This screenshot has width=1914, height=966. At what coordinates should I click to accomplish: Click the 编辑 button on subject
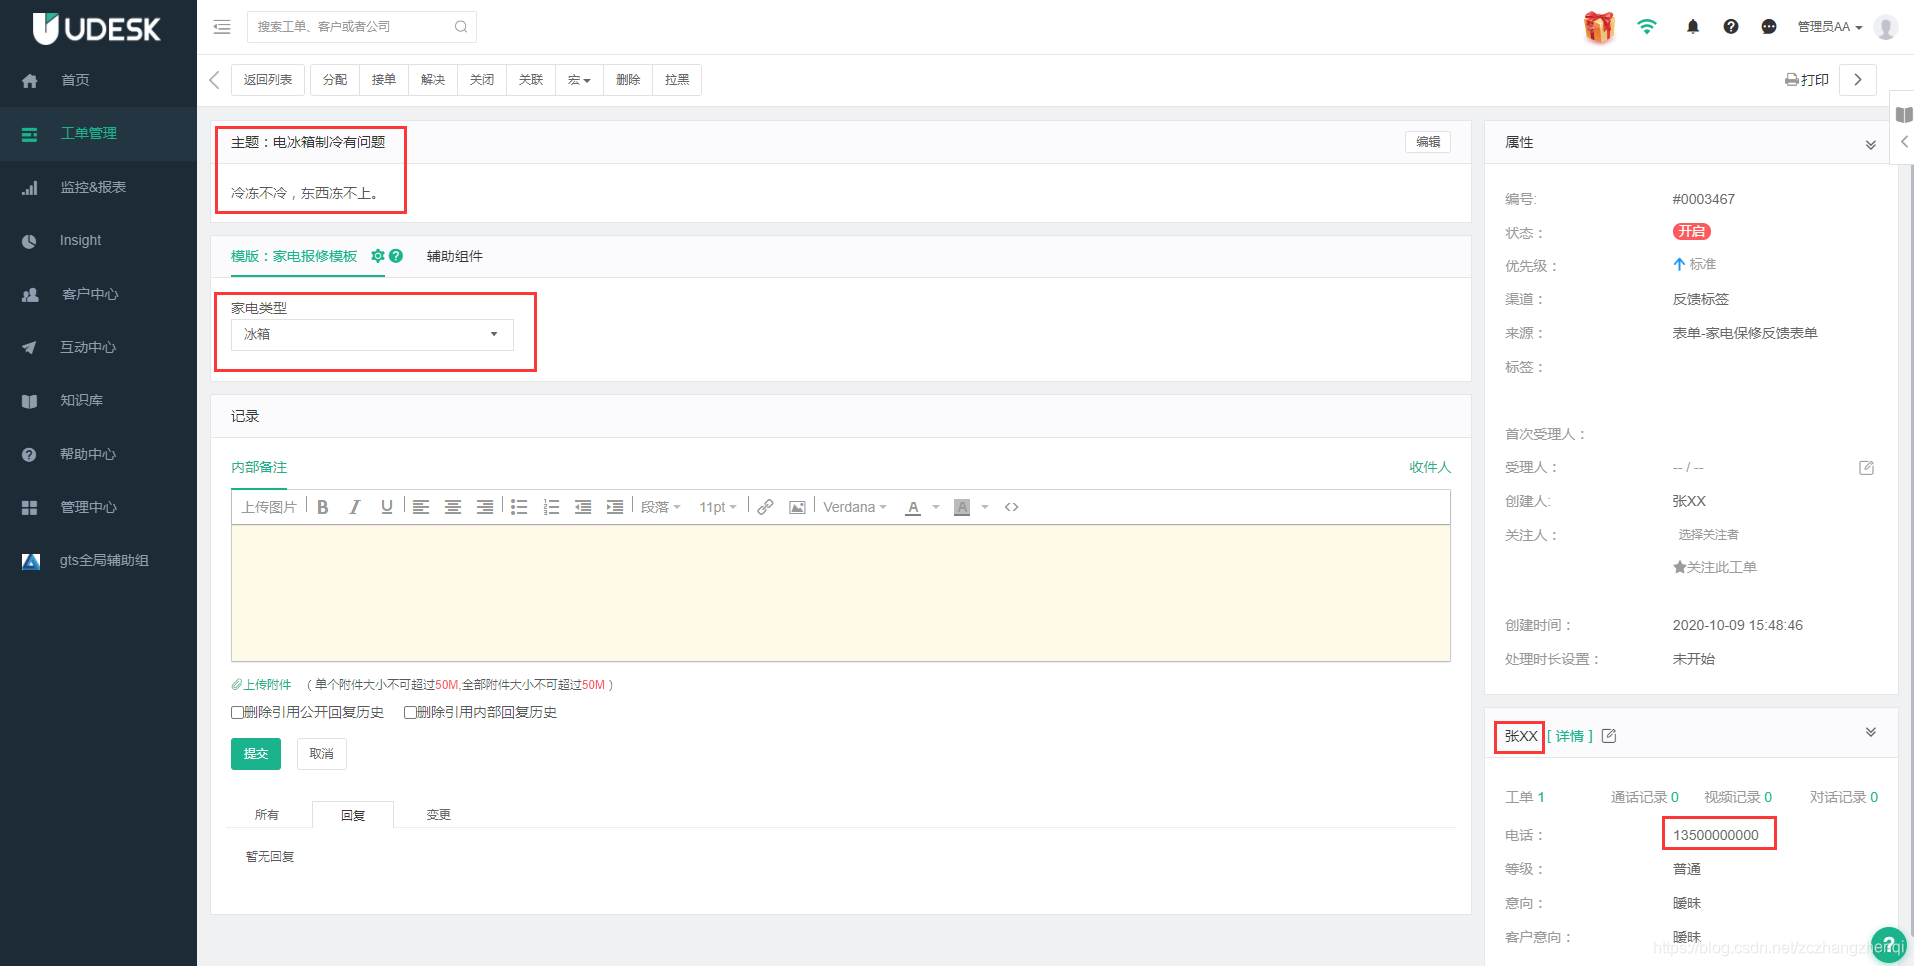click(x=1428, y=142)
